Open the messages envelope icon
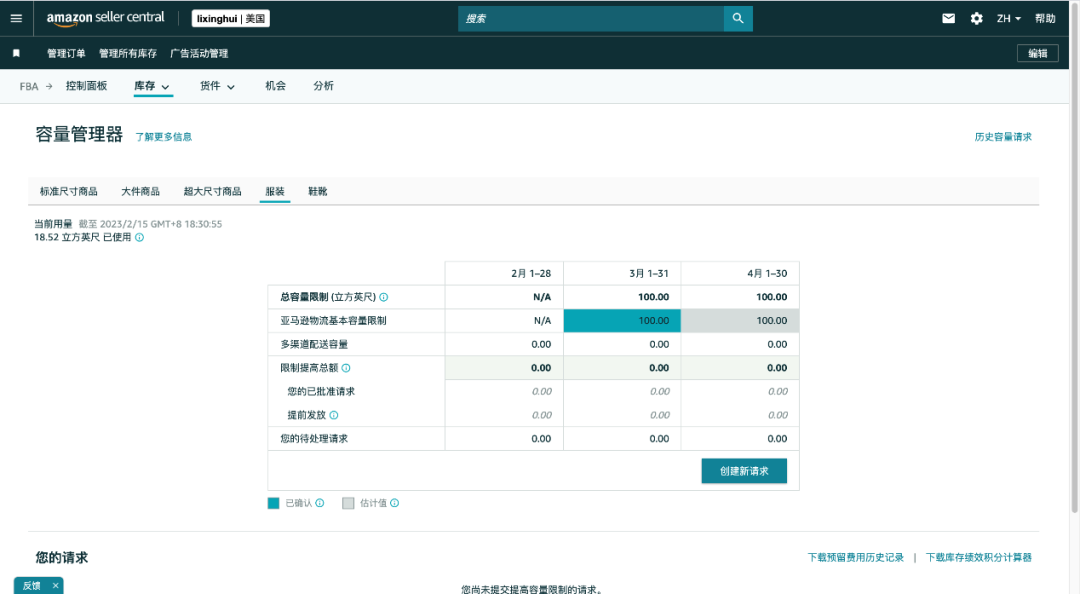1080x594 pixels. pos(948,19)
